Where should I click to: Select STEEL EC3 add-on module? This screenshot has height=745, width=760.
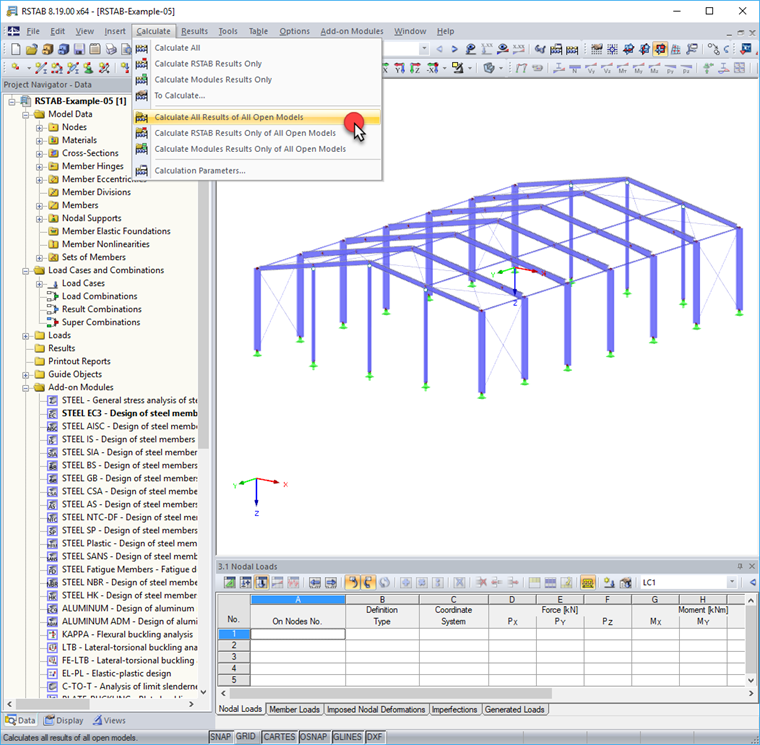[129, 413]
